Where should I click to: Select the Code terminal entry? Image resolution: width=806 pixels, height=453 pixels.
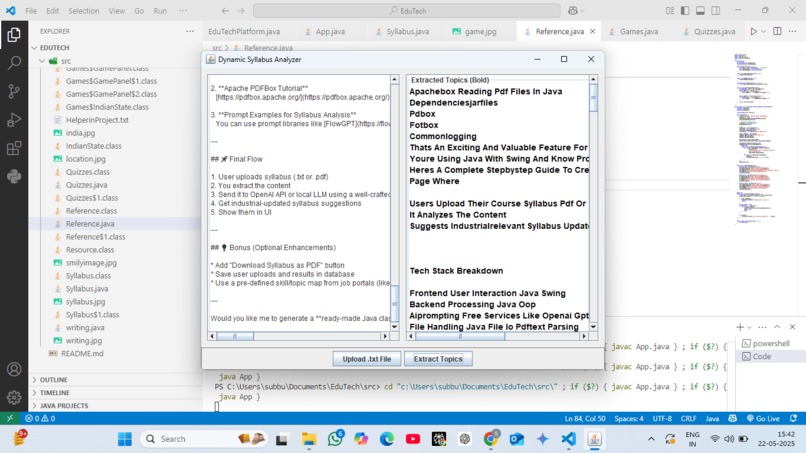[x=771, y=356]
